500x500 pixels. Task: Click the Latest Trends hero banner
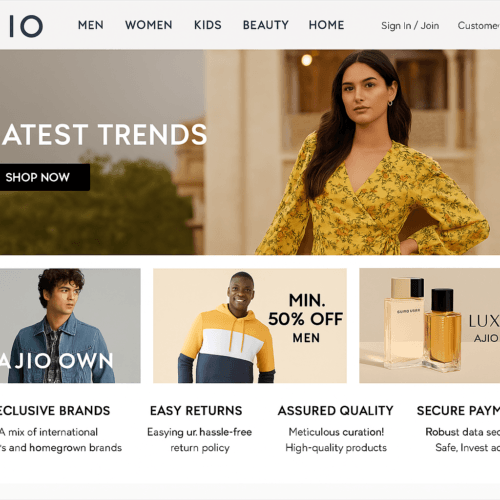tap(250, 152)
